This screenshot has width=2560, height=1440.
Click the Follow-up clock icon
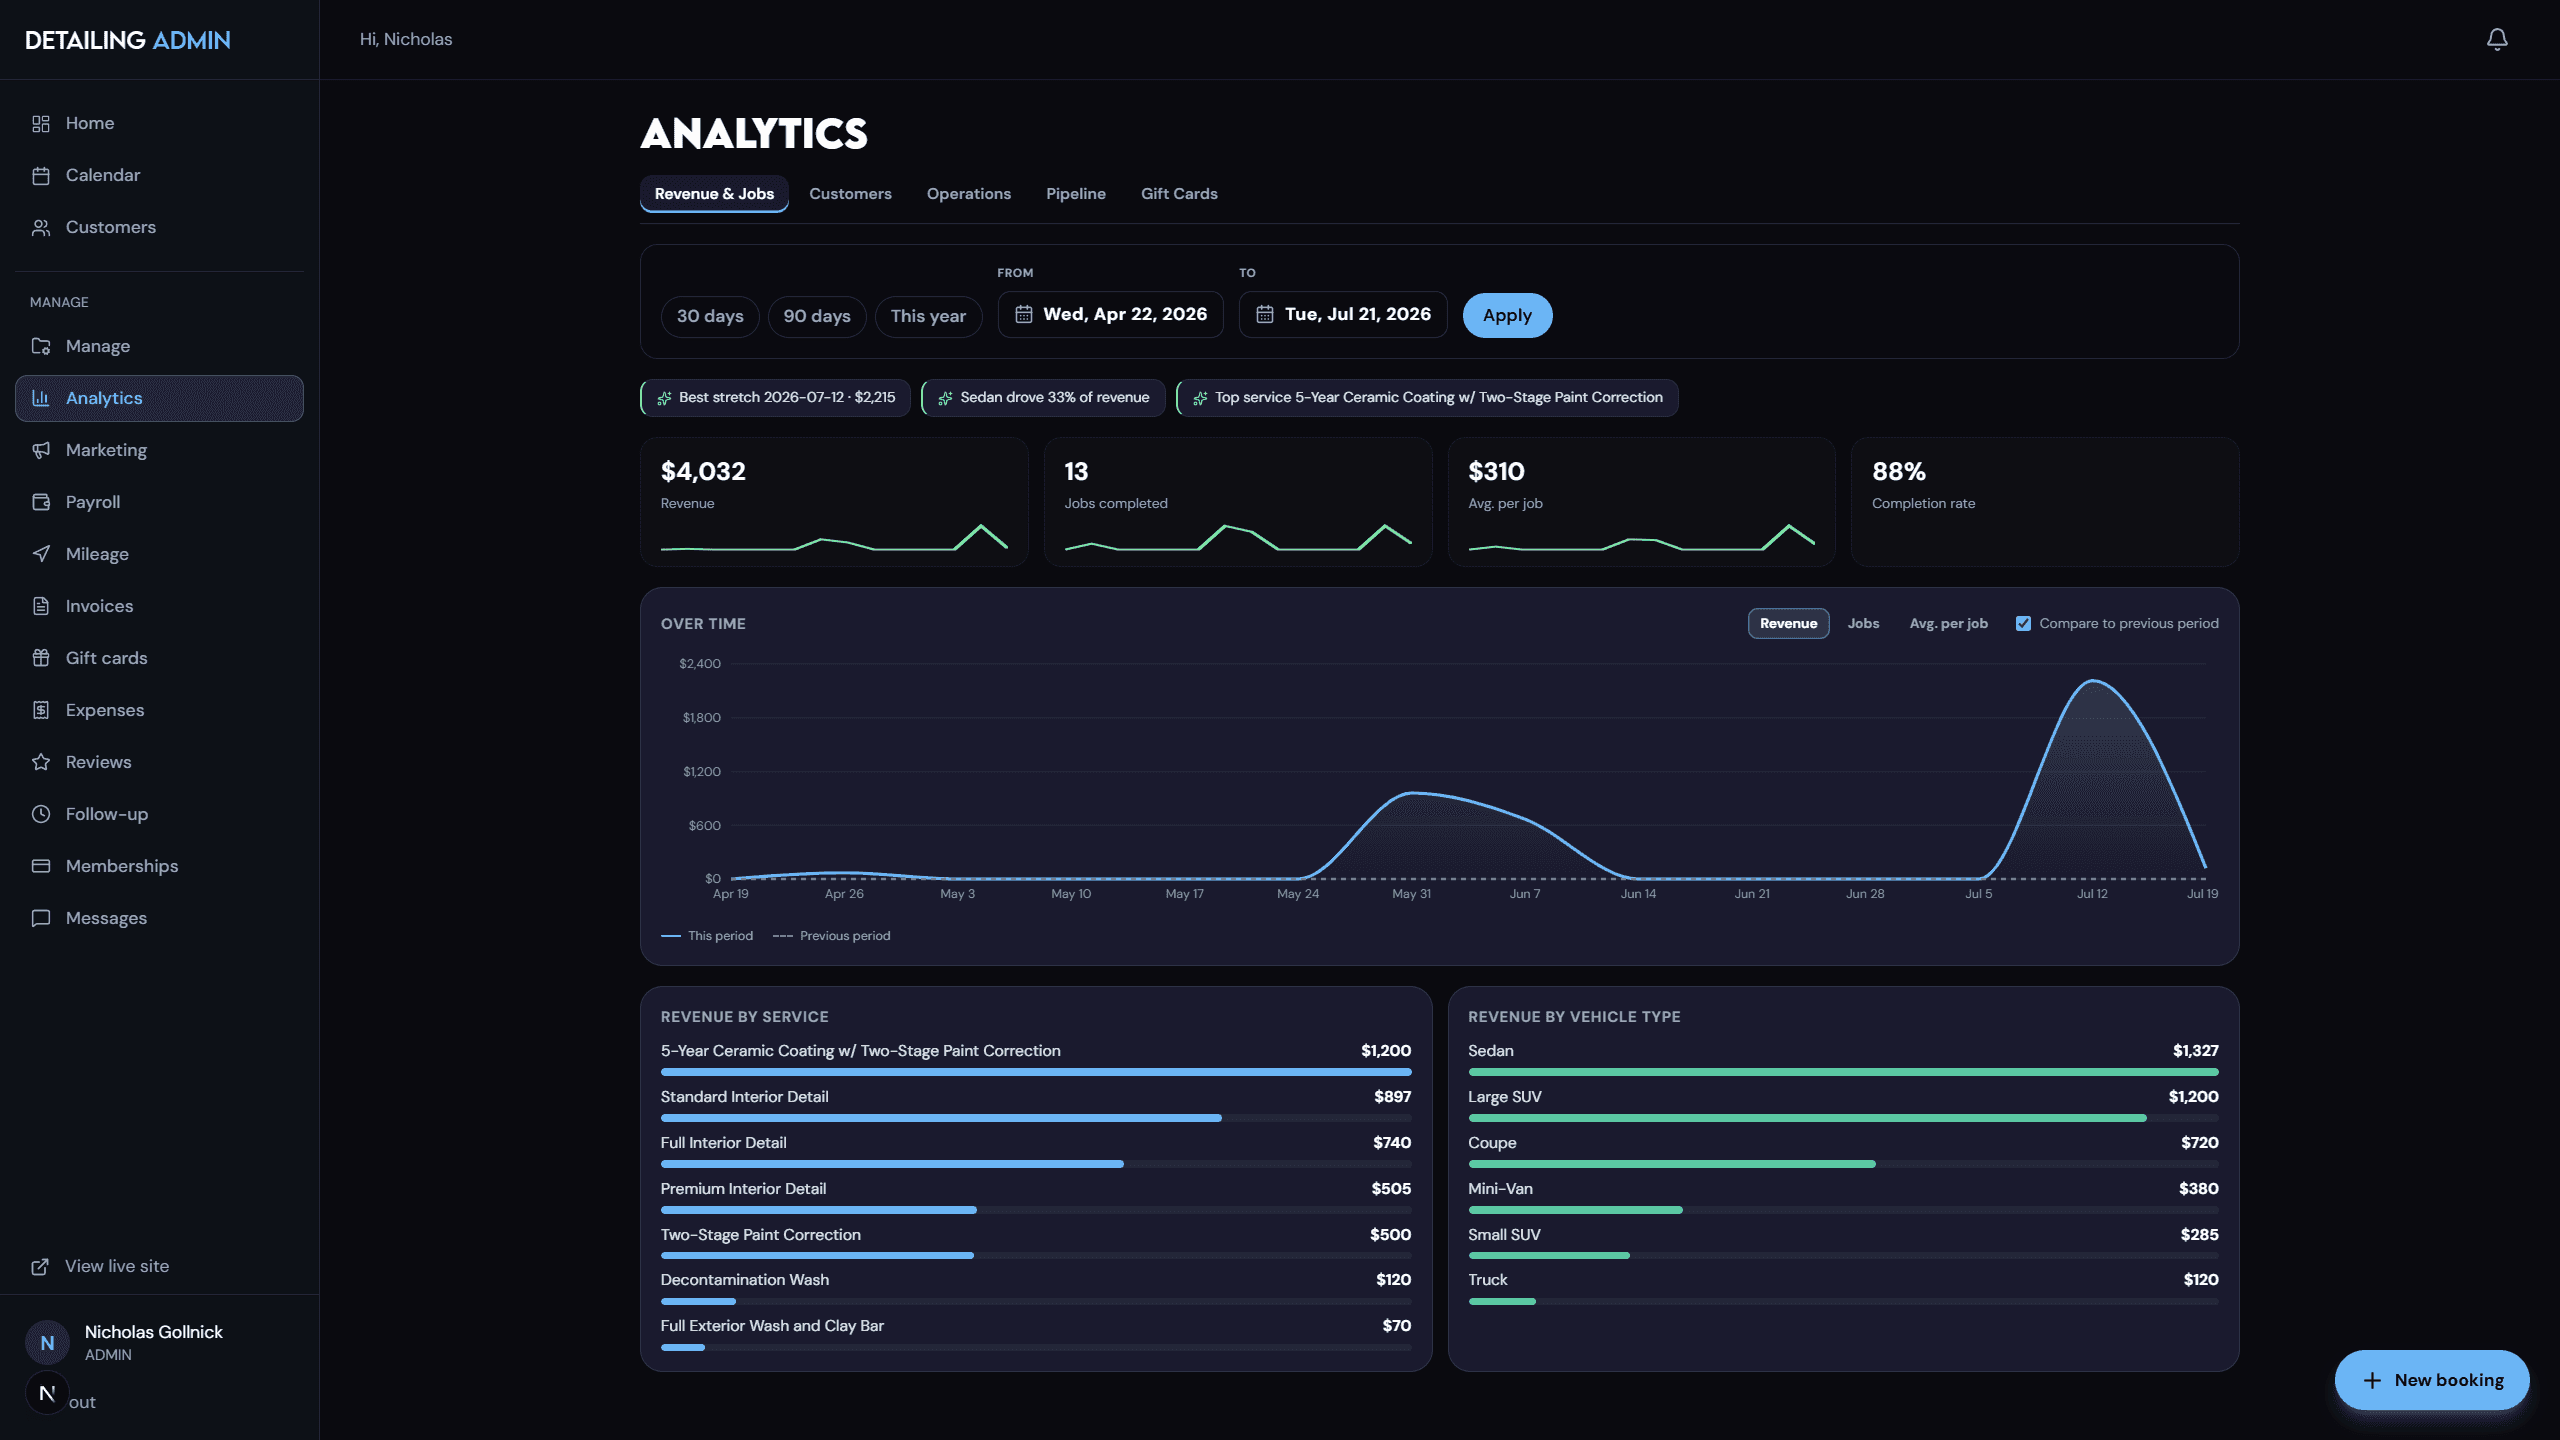(41, 814)
